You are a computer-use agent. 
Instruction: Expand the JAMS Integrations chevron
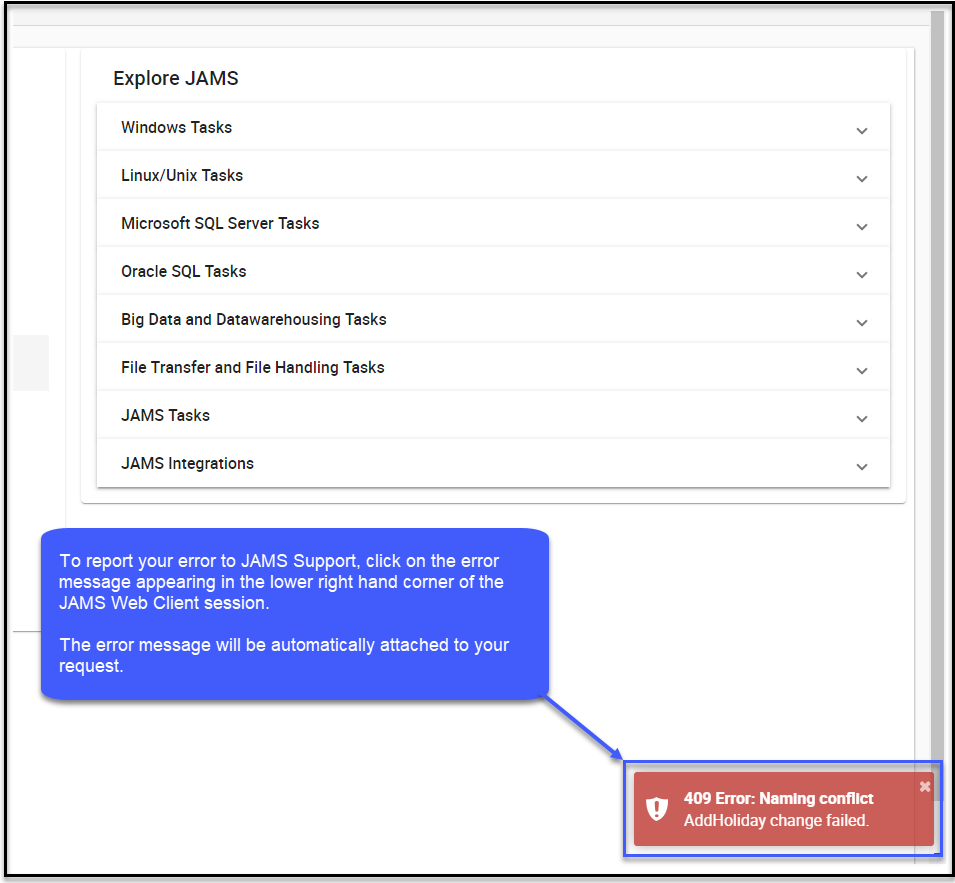click(861, 467)
